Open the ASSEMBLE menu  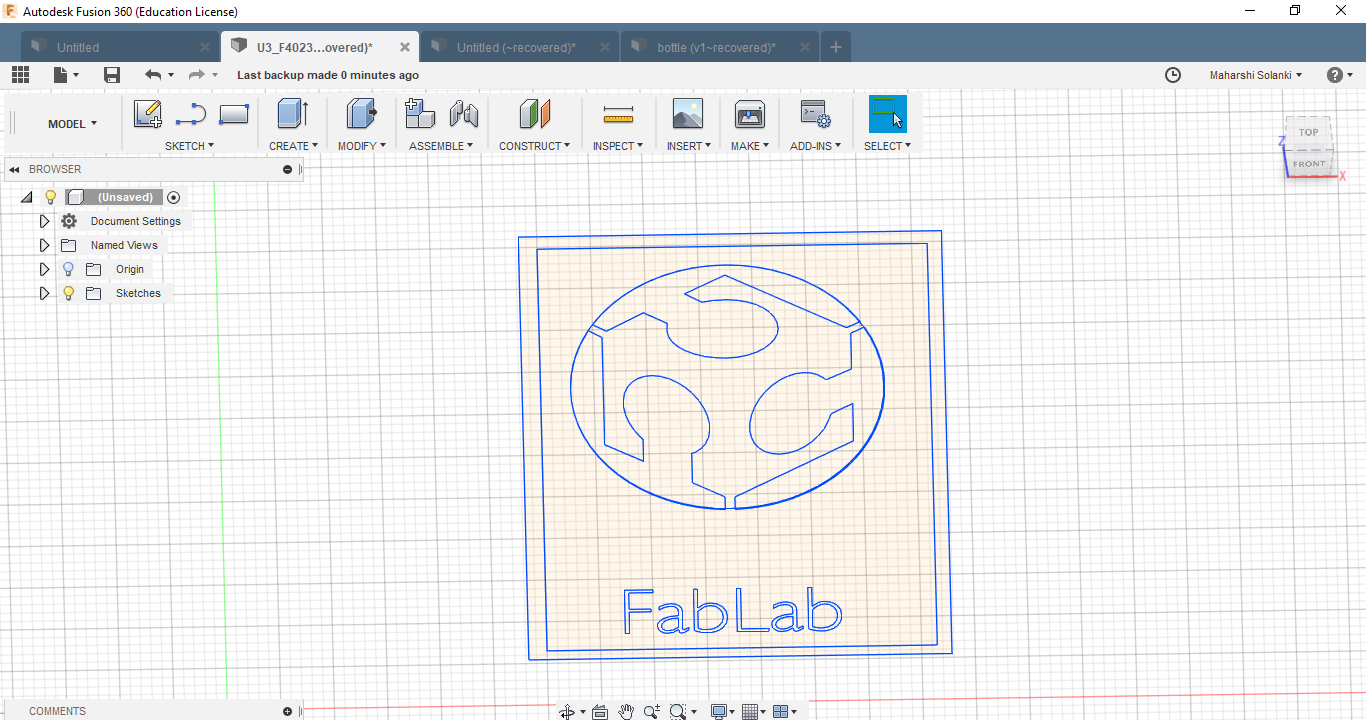click(x=441, y=146)
